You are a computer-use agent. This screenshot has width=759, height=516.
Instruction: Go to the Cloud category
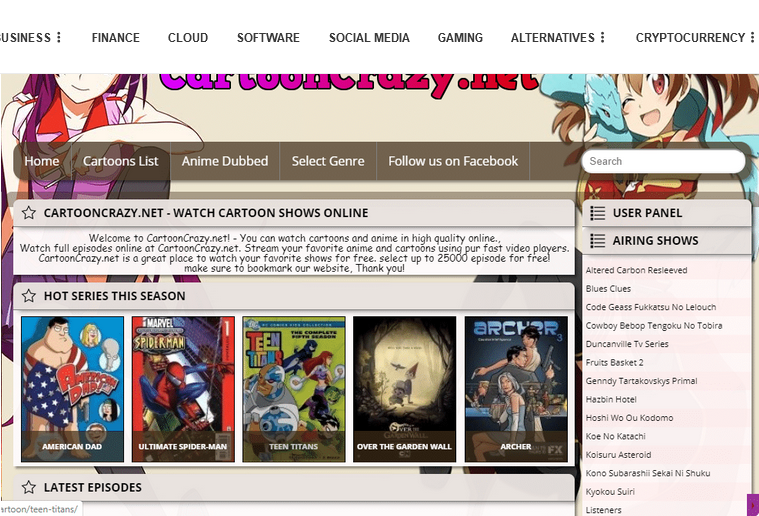tap(188, 38)
